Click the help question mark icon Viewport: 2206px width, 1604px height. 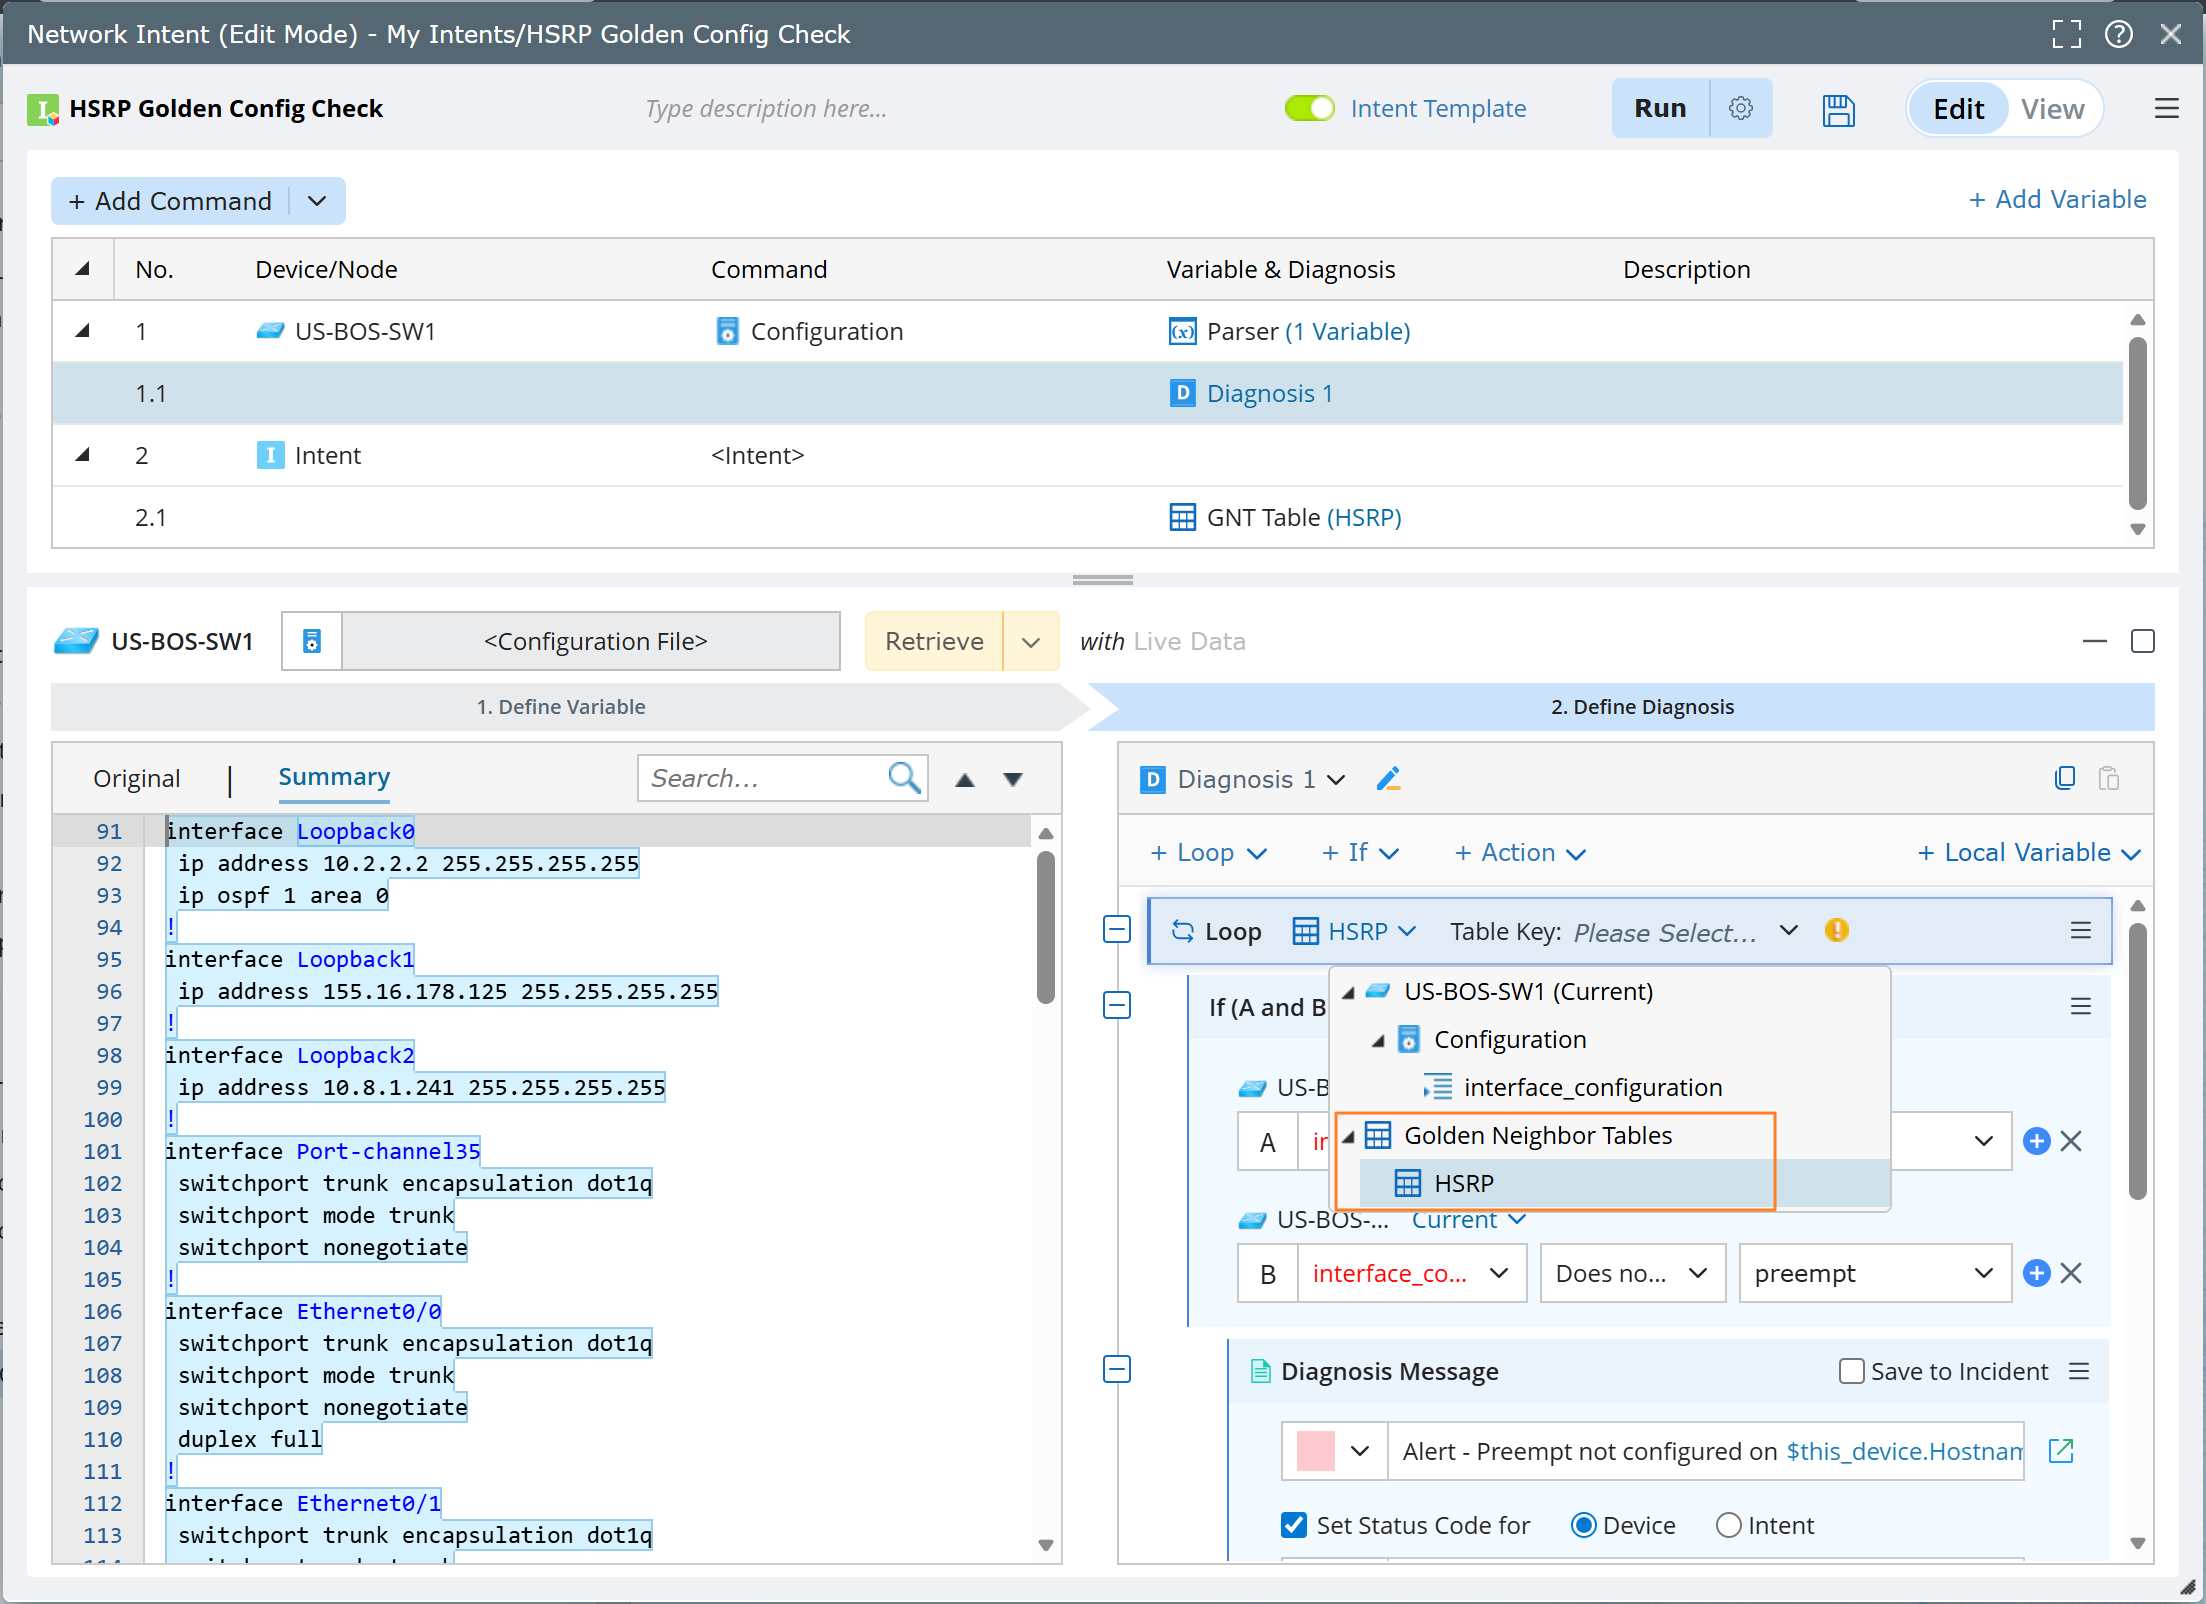pos(2118,34)
